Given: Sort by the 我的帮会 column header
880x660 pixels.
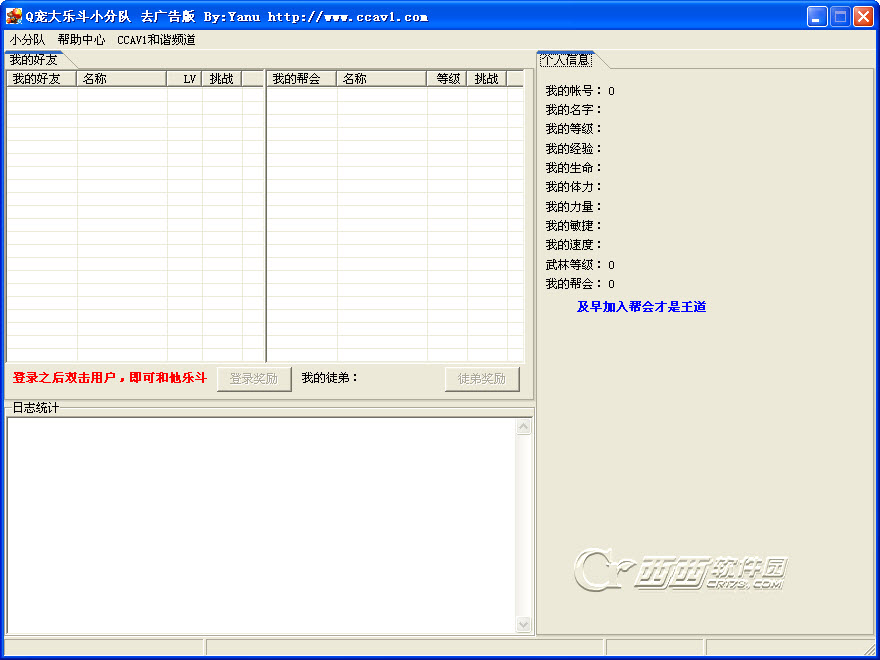Looking at the screenshot, I should coord(301,79).
